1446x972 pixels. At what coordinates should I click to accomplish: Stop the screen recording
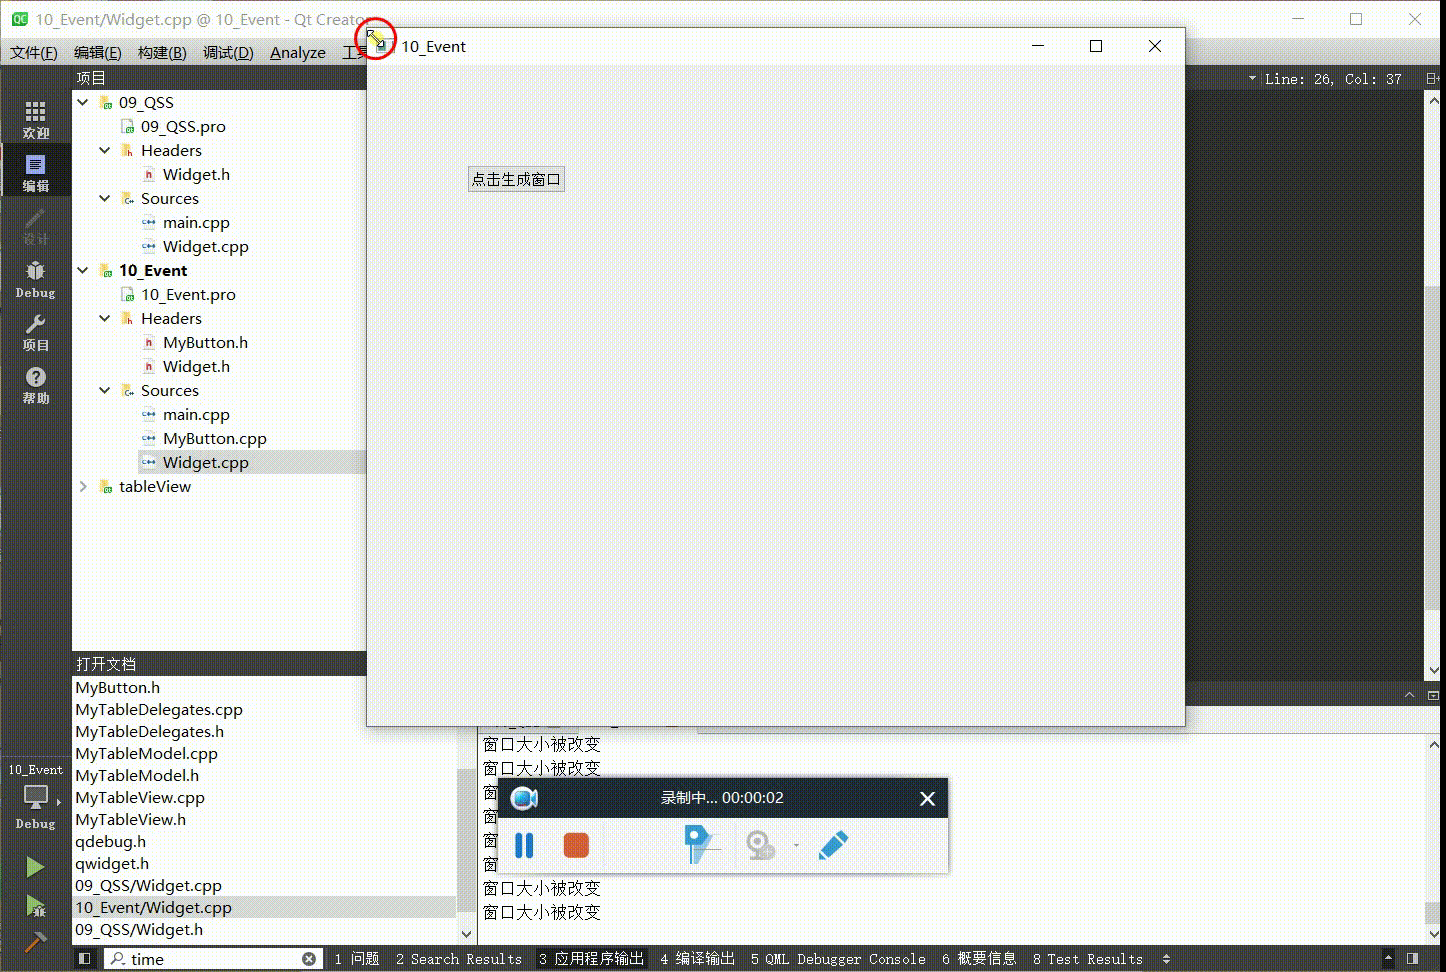(x=576, y=846)
